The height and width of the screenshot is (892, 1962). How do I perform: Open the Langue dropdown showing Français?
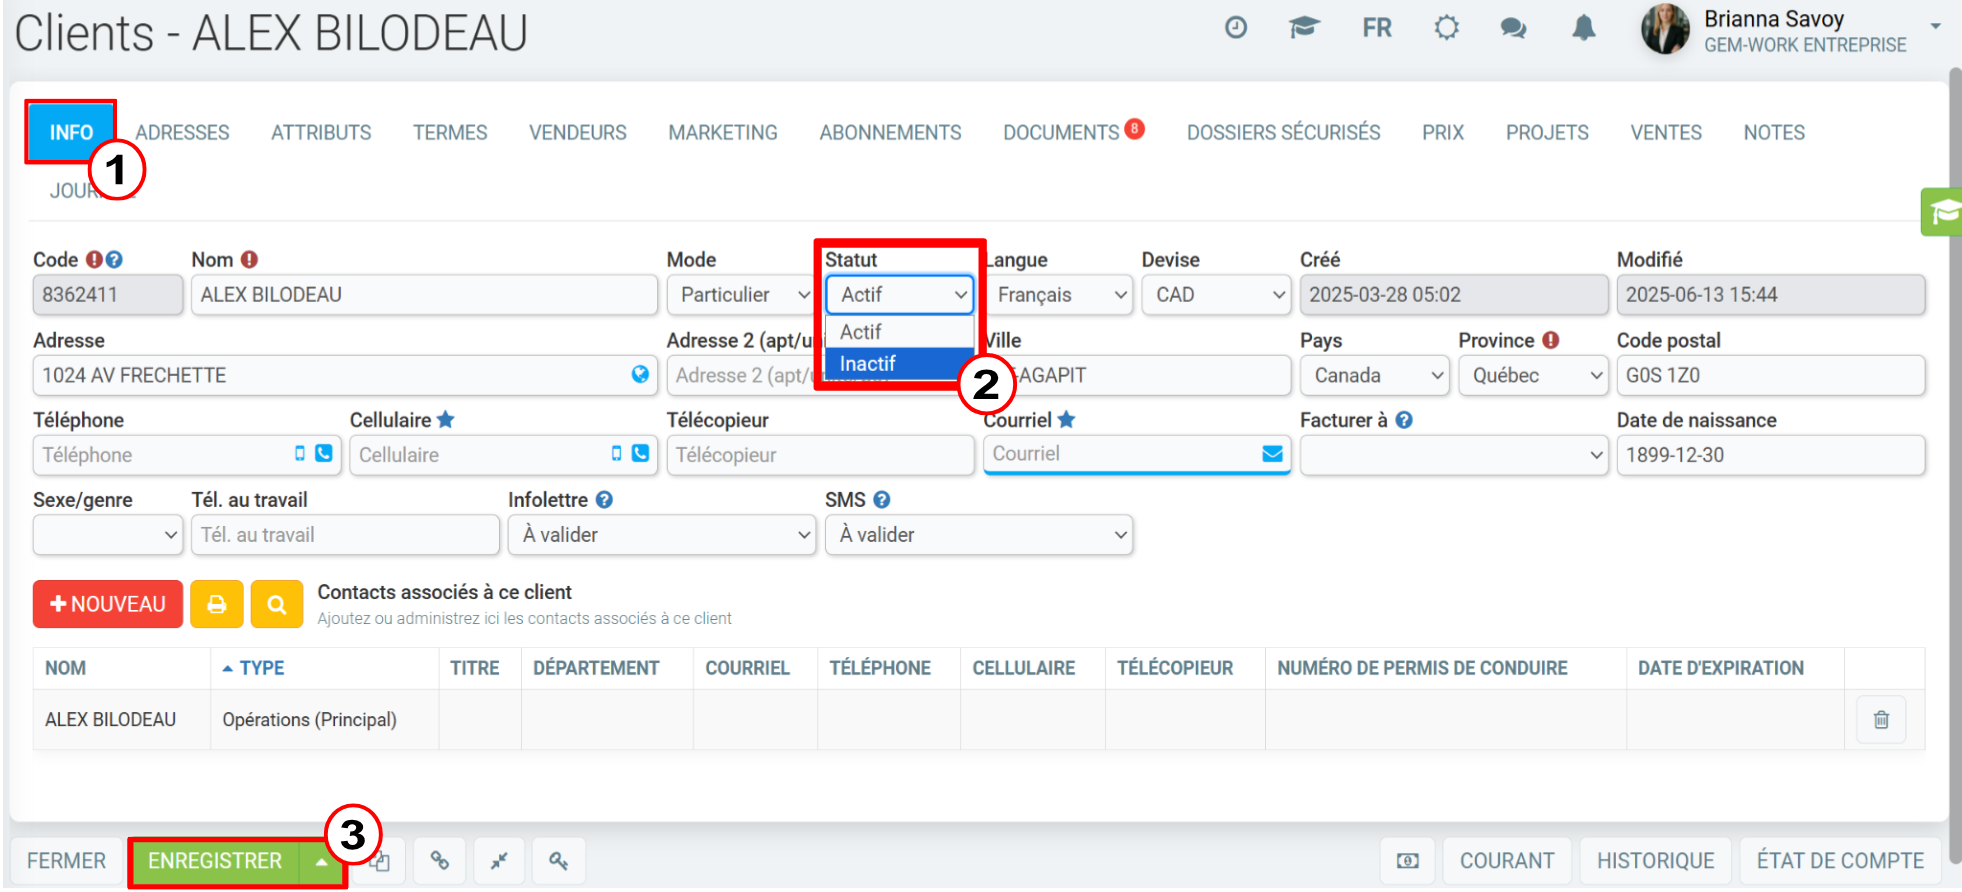(1059, 295)
